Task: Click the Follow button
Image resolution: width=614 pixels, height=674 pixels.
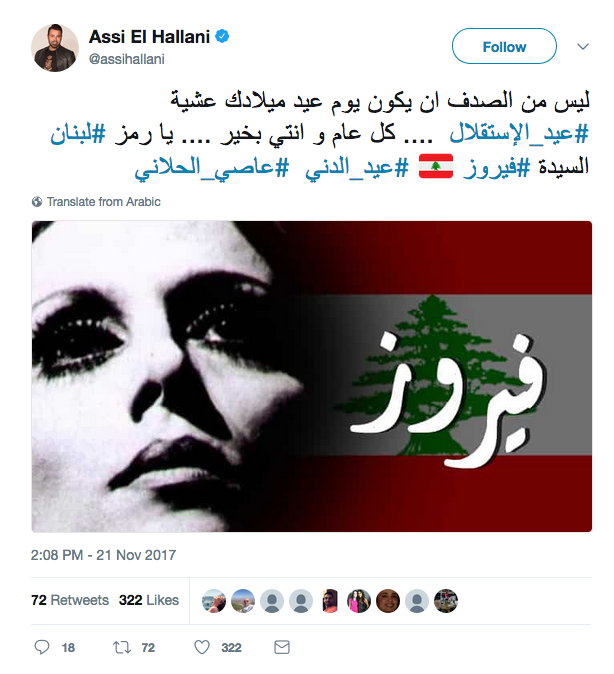Action: 504,46
